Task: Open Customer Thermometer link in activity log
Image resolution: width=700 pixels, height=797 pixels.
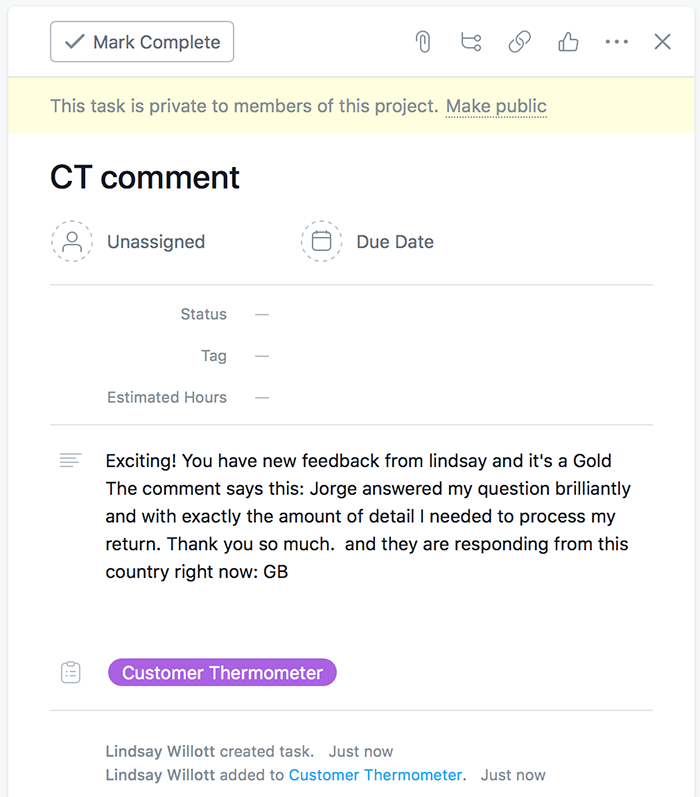Action: tap(375, 775)
